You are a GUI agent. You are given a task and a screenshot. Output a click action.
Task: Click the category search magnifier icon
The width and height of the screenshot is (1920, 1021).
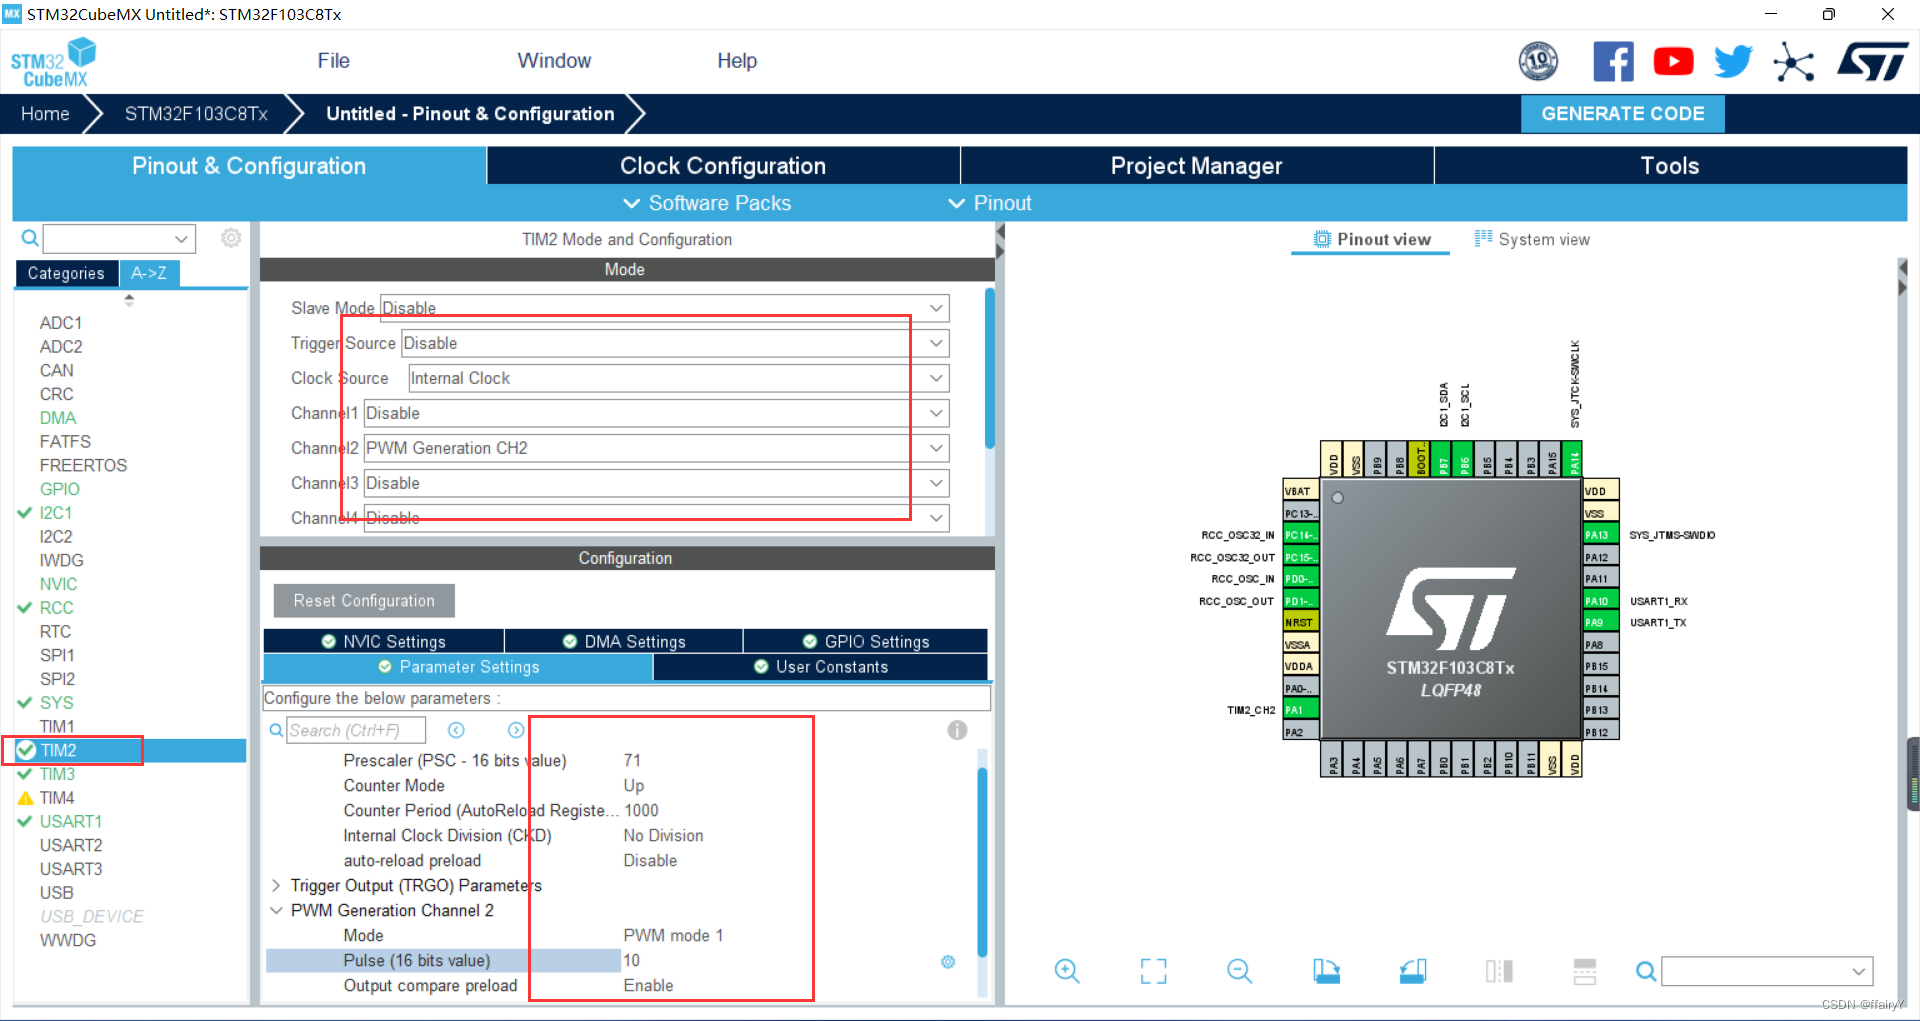click(30, 238)
